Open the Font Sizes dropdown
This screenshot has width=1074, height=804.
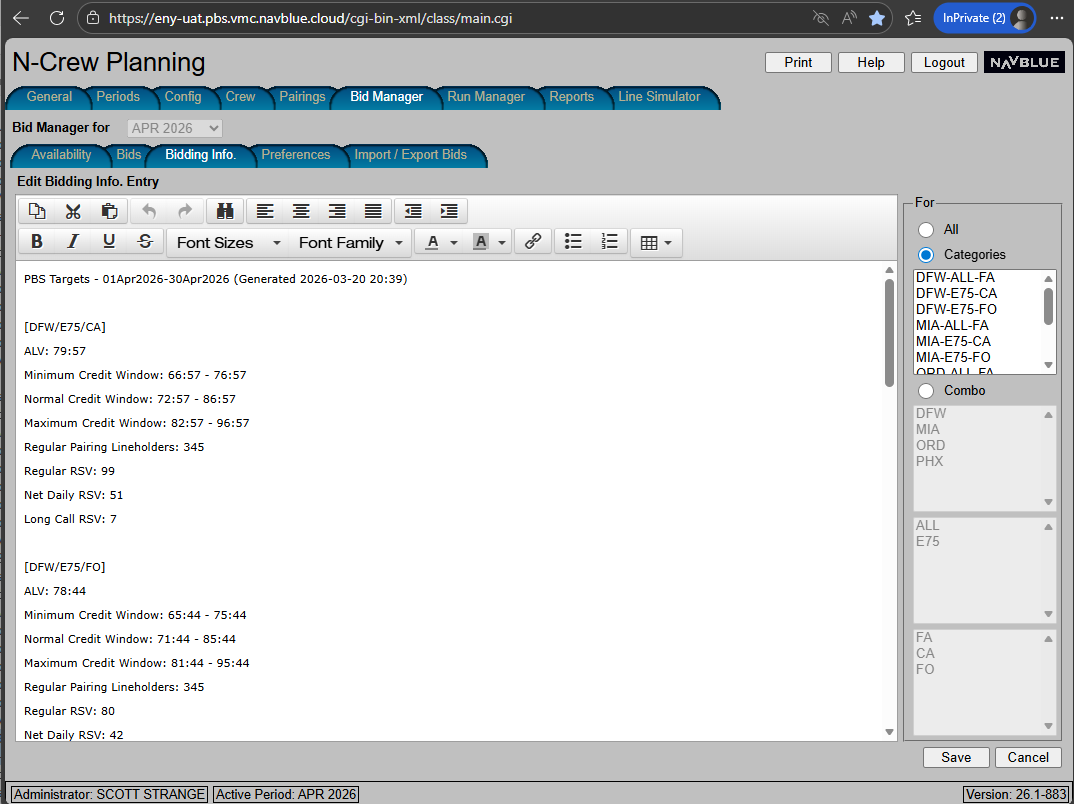tap(227, 242)
